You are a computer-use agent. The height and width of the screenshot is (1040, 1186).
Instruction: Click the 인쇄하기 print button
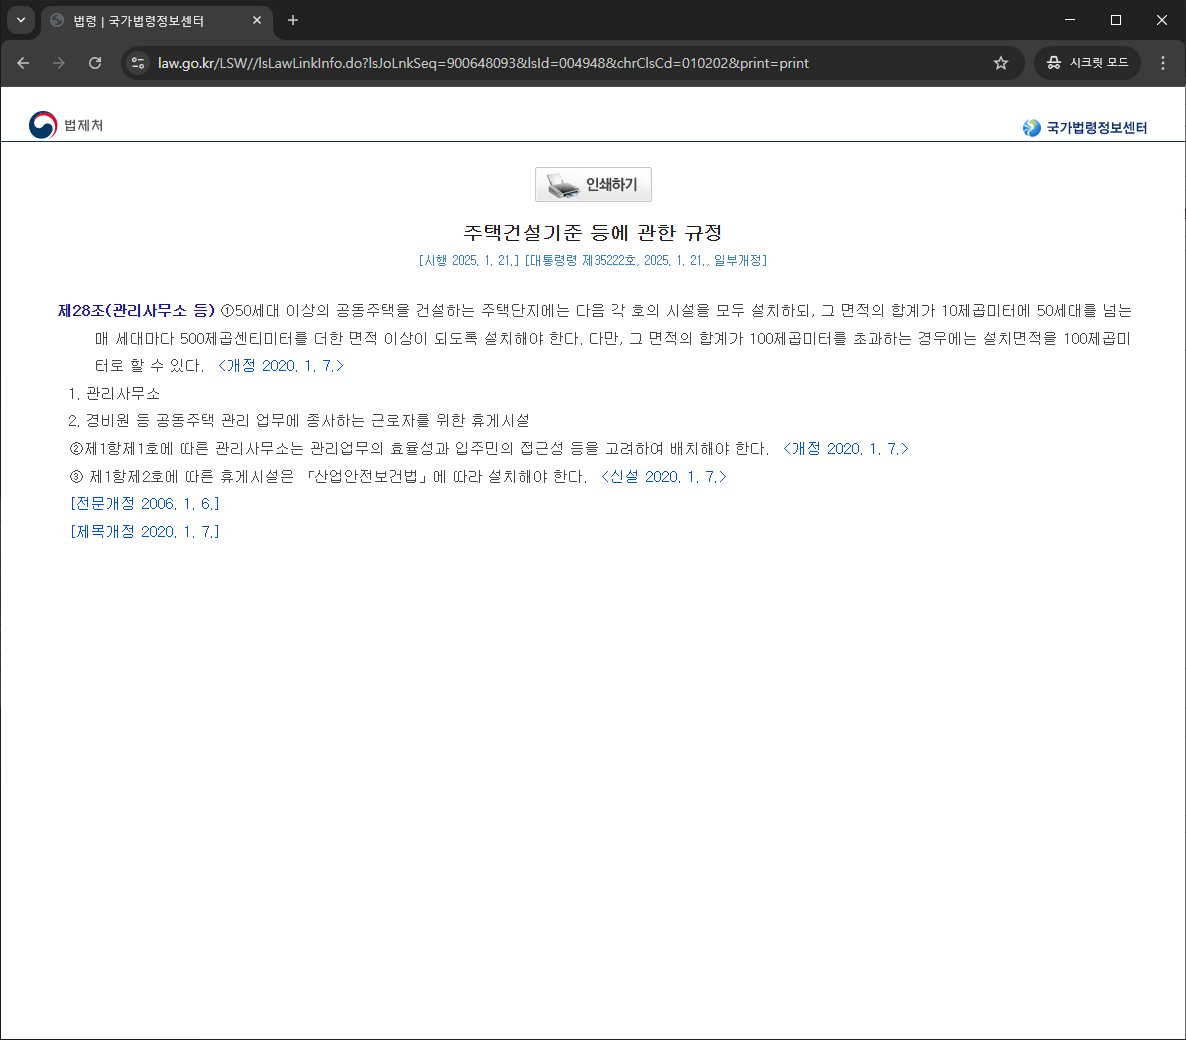pyautogui.click(x=593, y=185)
